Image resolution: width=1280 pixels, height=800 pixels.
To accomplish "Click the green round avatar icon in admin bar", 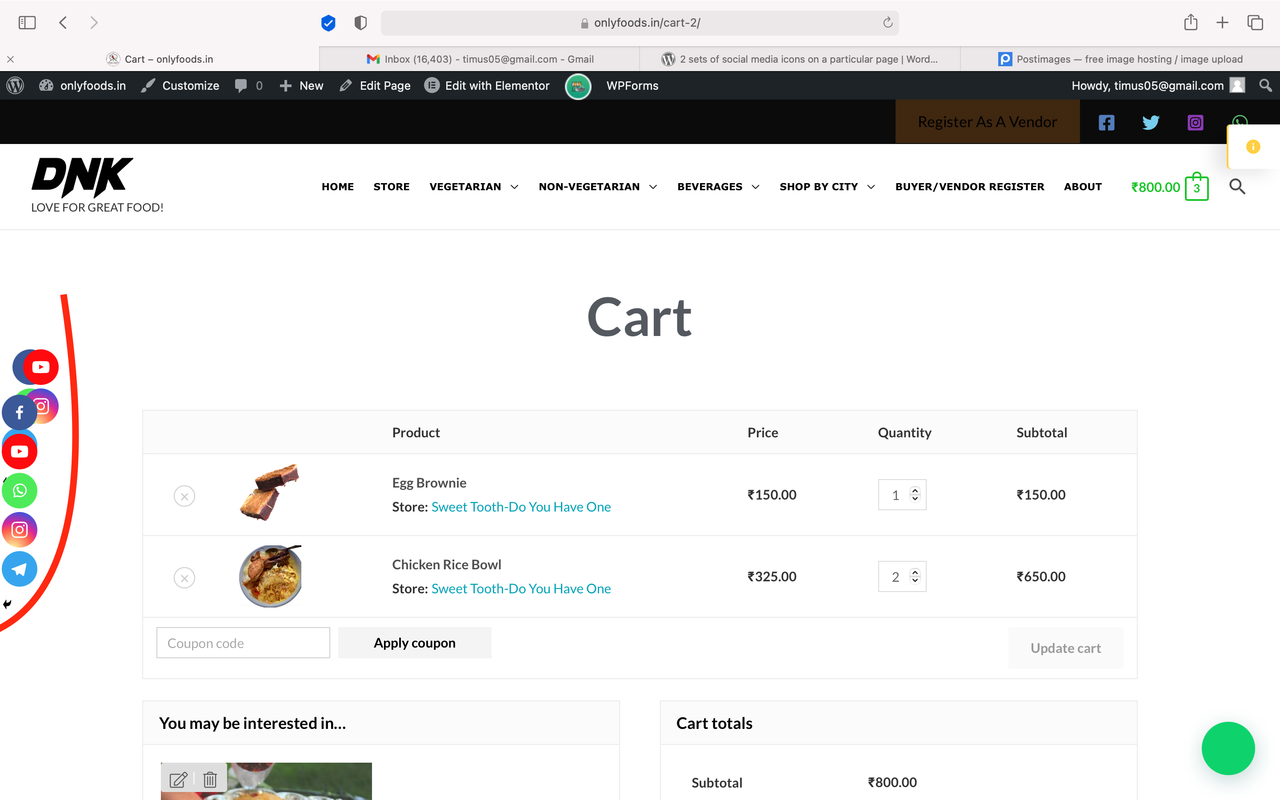I will coord(578,87).
